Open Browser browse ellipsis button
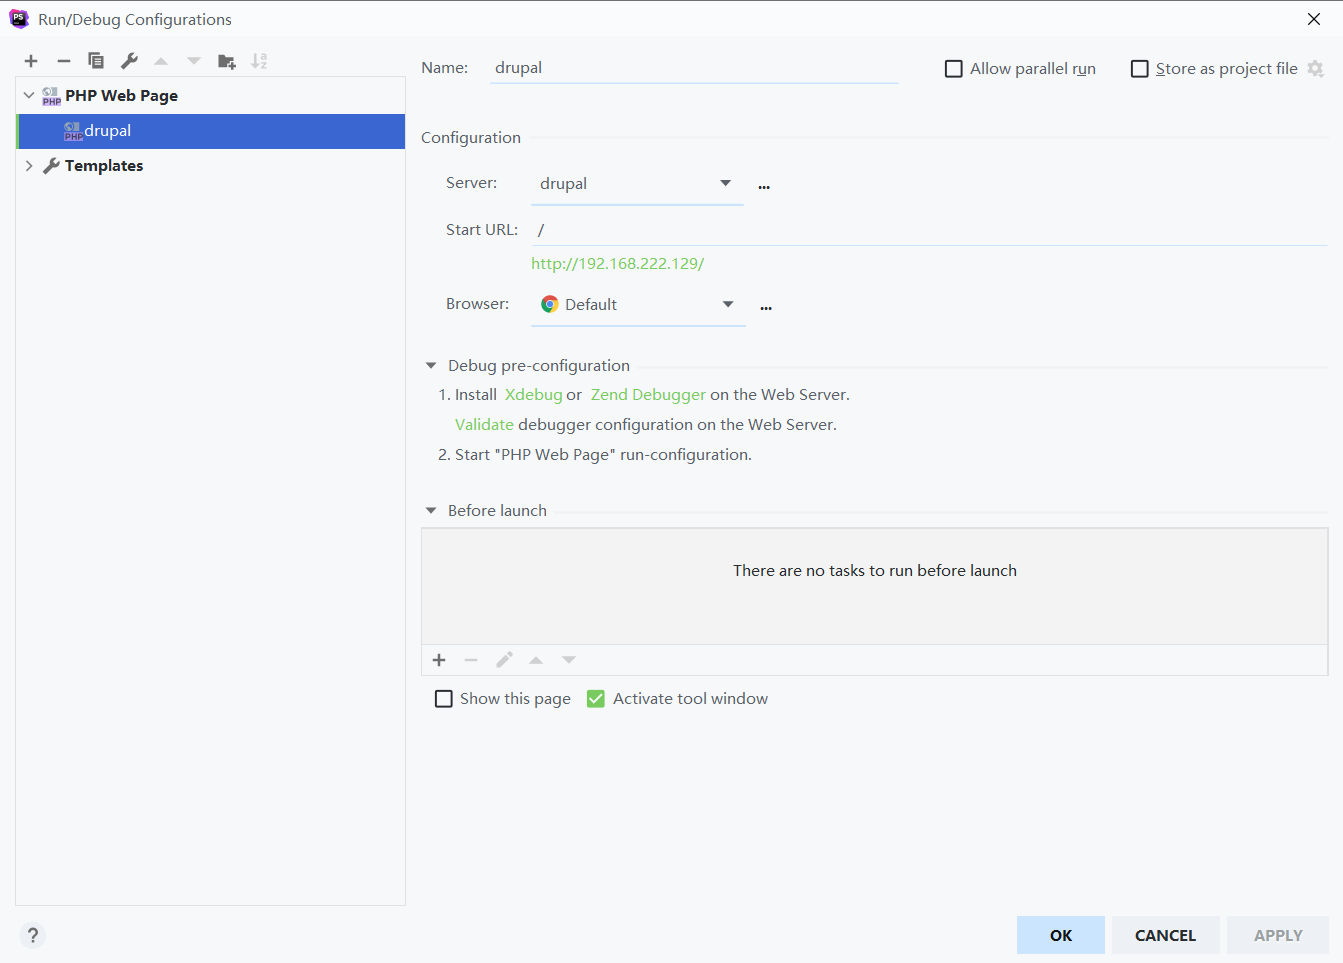Viewport: 1343px width, 963px height. pos(766,308)
